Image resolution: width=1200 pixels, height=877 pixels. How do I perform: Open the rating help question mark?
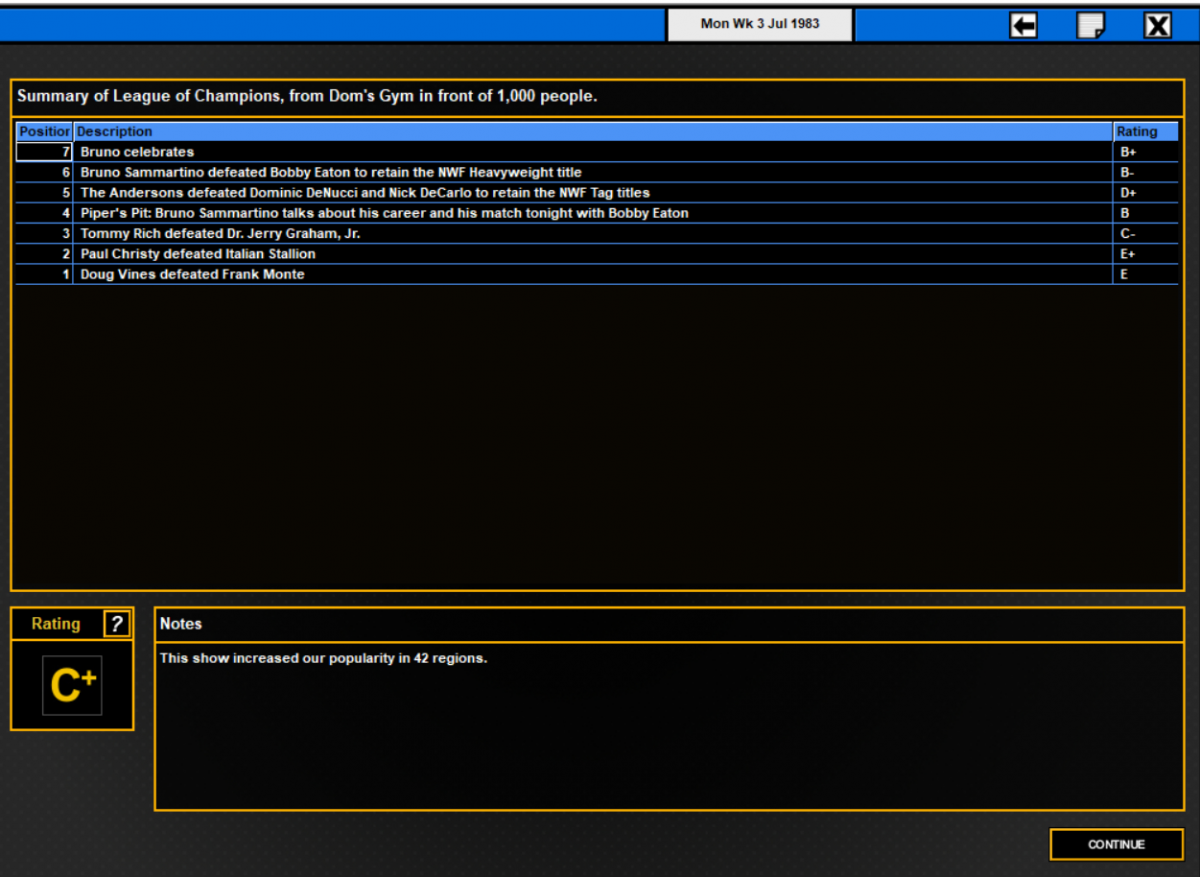coord(117,624)
